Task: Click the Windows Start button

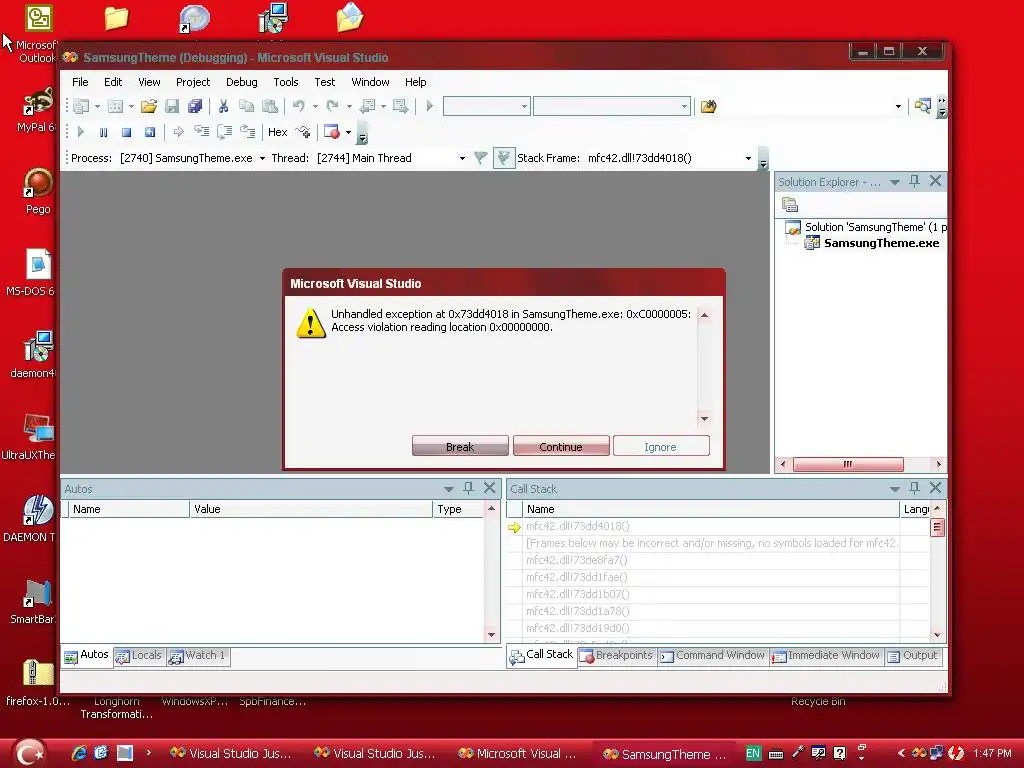Action: pyautogui.click(x=29, y=753)
